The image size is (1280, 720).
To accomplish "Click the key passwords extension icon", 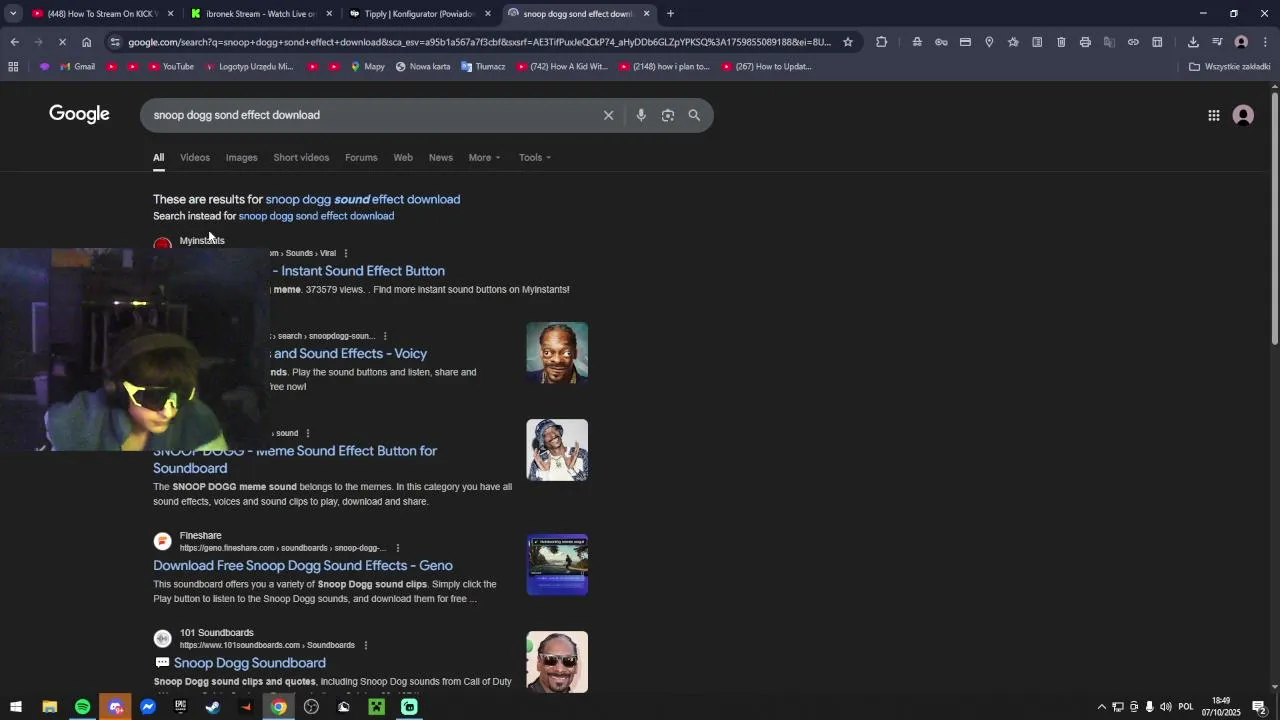I will pos(941,42).
